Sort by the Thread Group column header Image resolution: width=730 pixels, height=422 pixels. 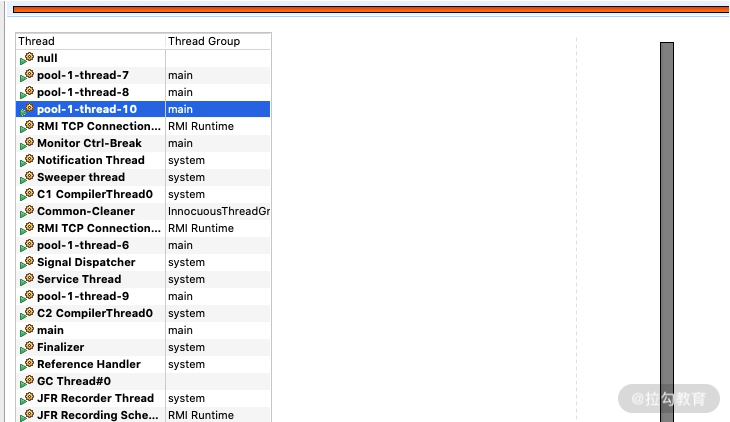217,41
